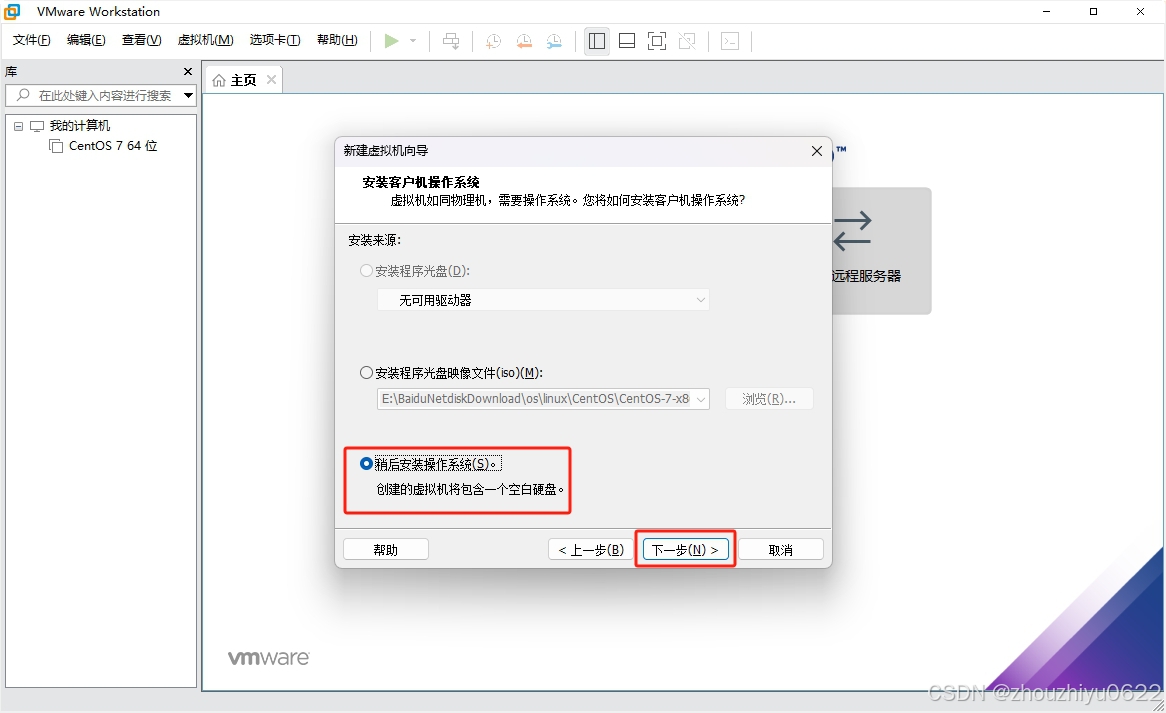Open the 帮助(H) menu
The image size is (1166, 713).
point(337,40)
